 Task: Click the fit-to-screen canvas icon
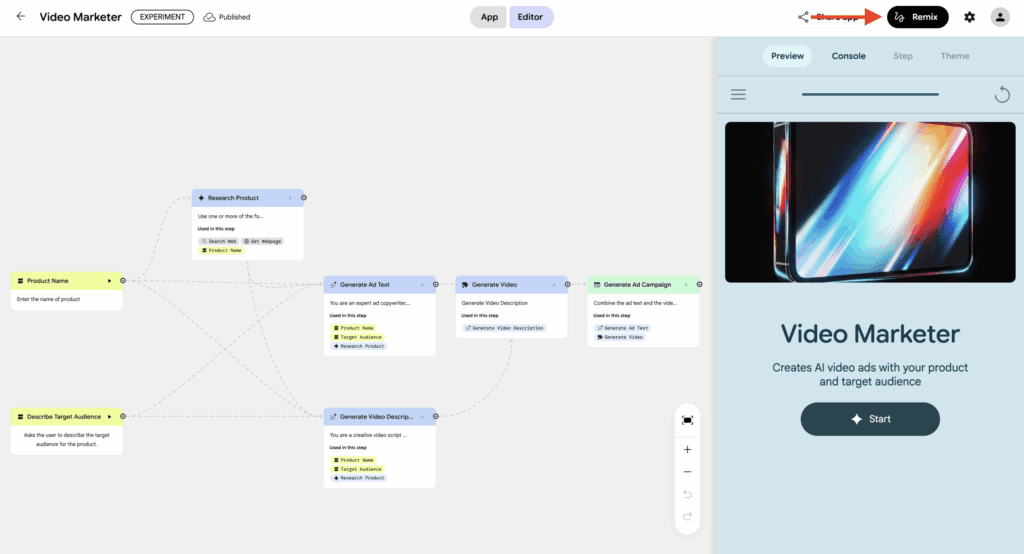tap(687, 421)
